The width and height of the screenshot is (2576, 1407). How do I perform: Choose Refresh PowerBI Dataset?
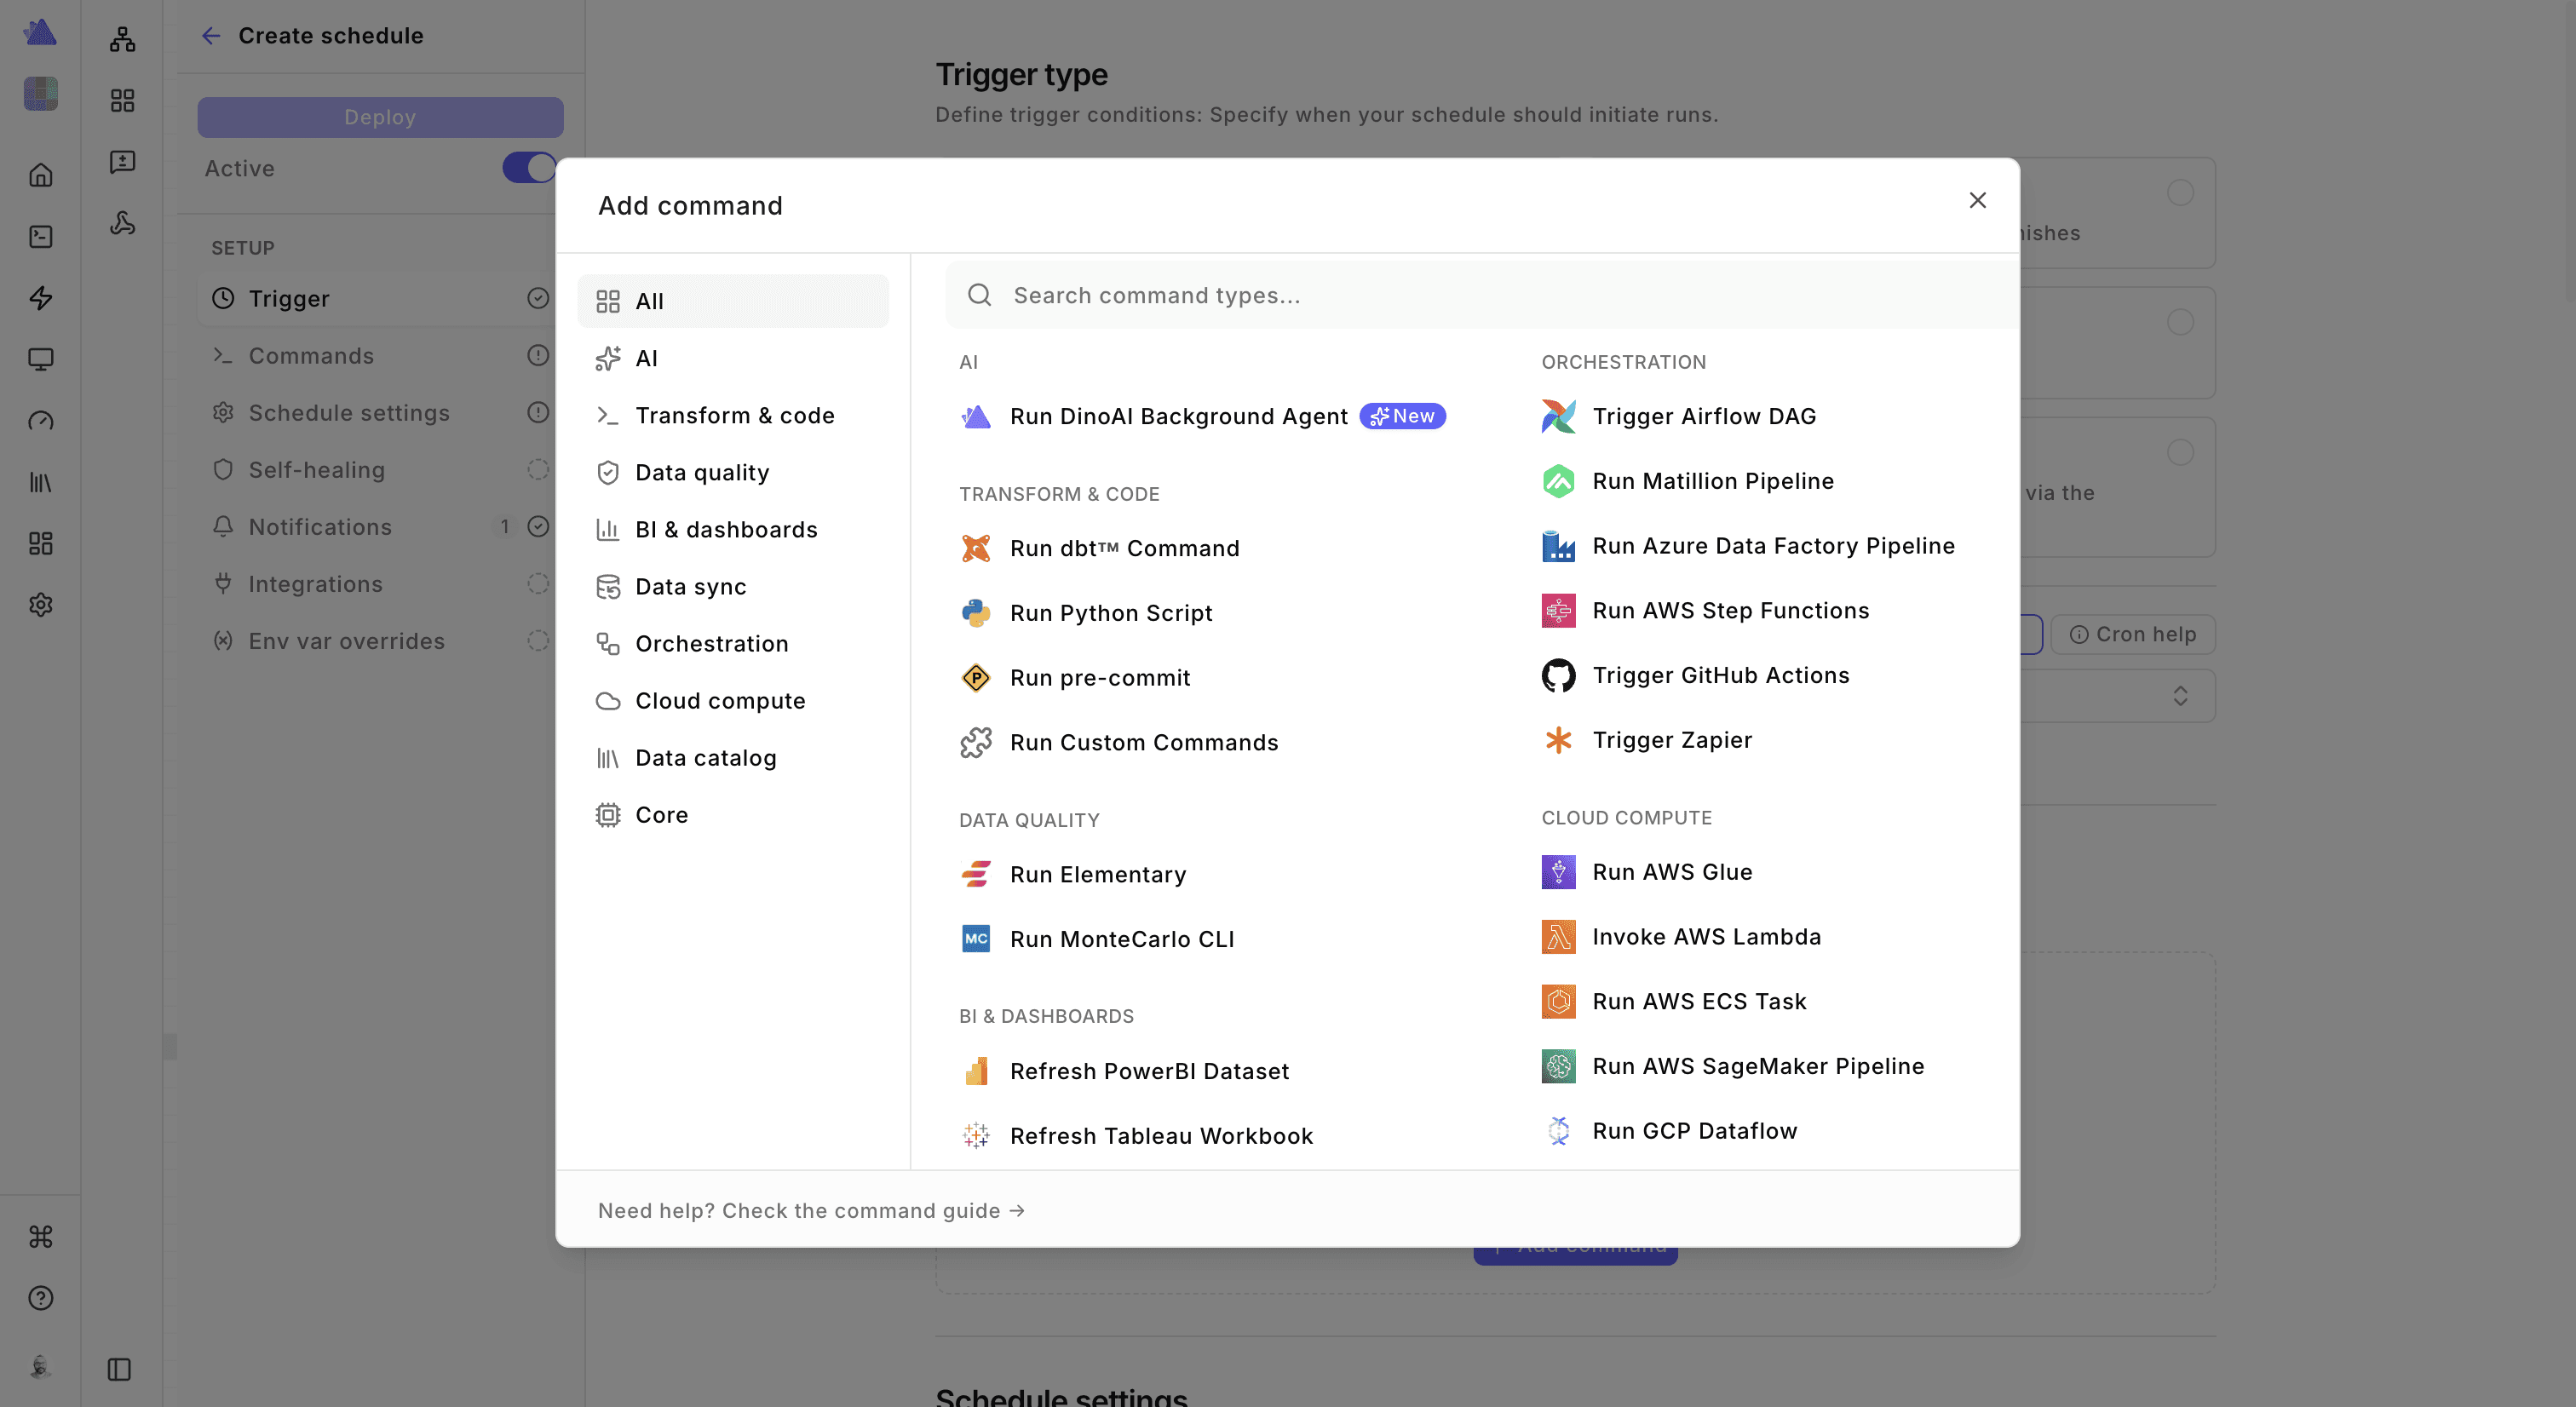(x=1124, y=1072)
